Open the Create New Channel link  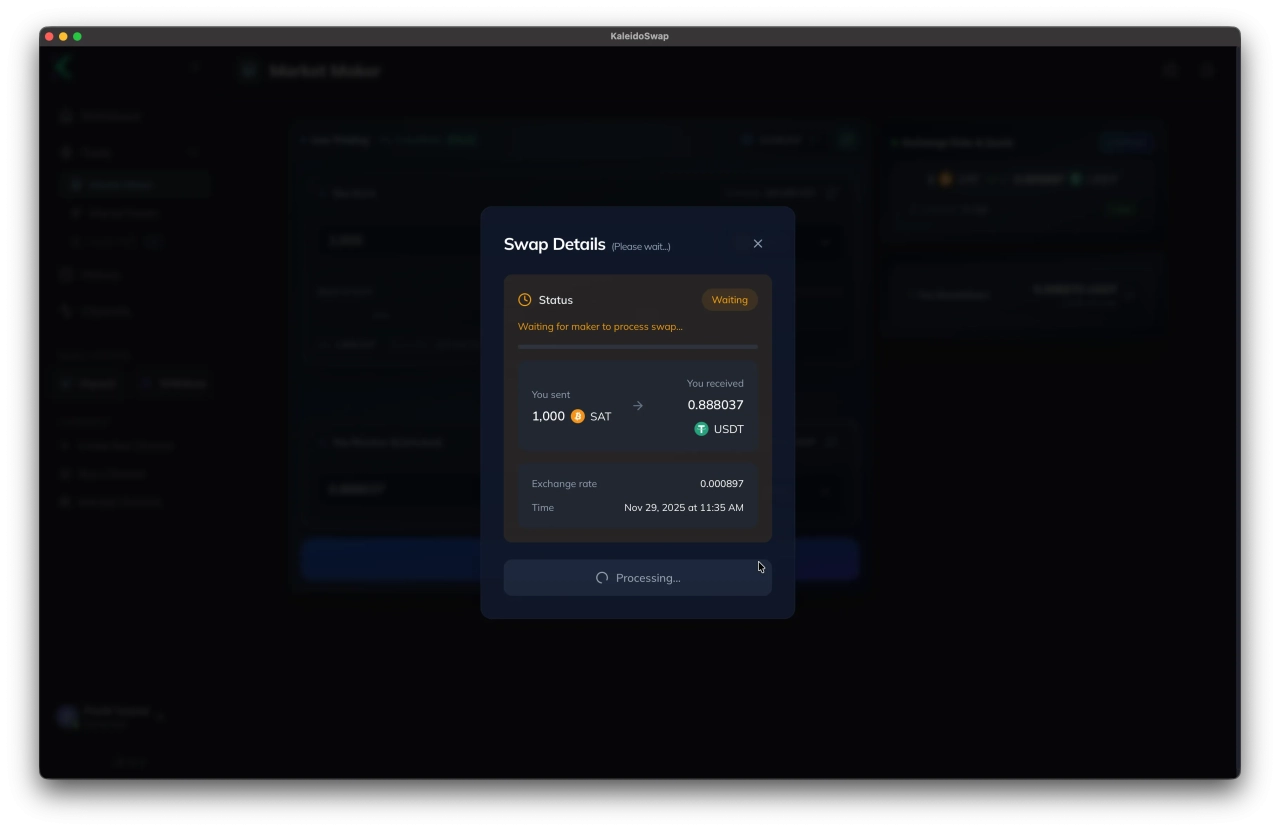pyautogui.click(x=124, y=446)
